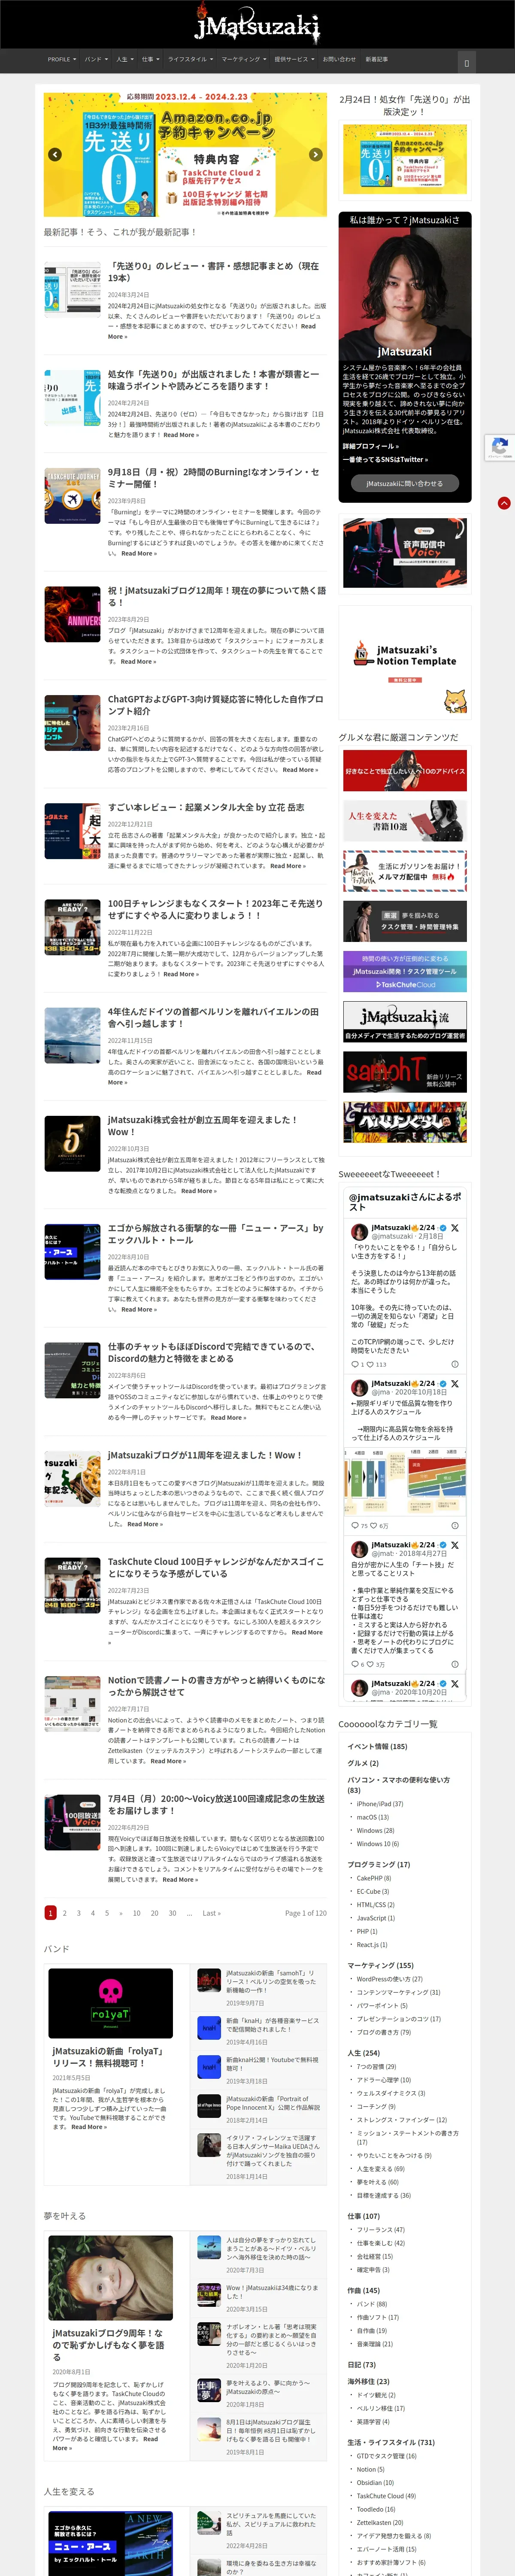This screenshot has height=2576, width=515.
Task: Click the previous slide arrow on the banner carousel
Action: [55, 155]
